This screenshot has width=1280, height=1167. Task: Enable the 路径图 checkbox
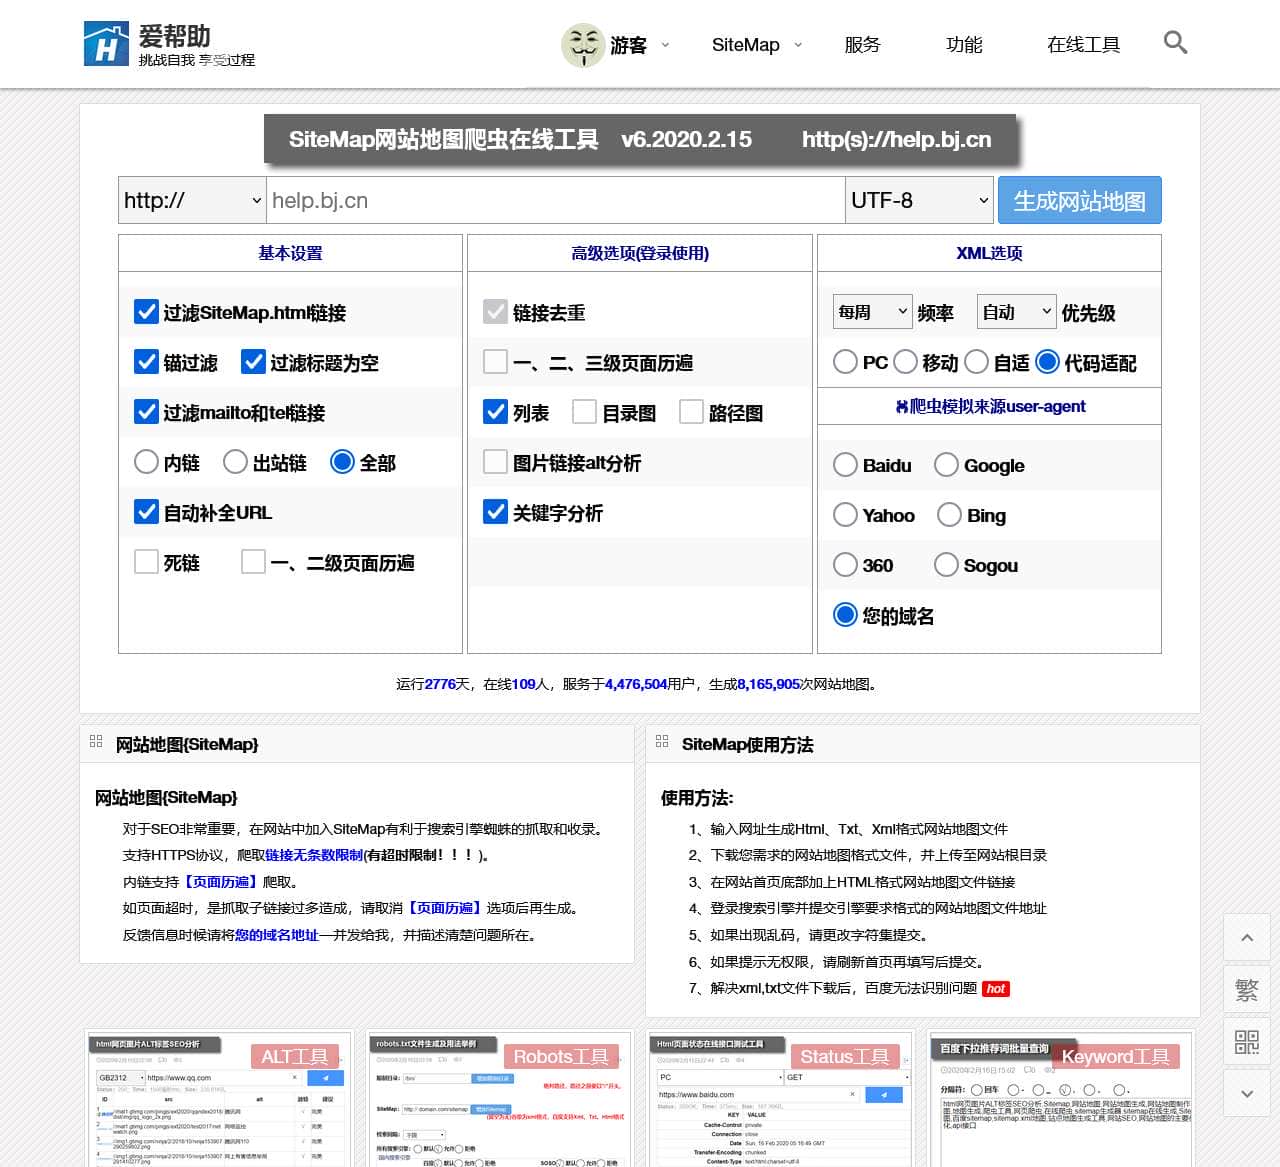[691, 411]
